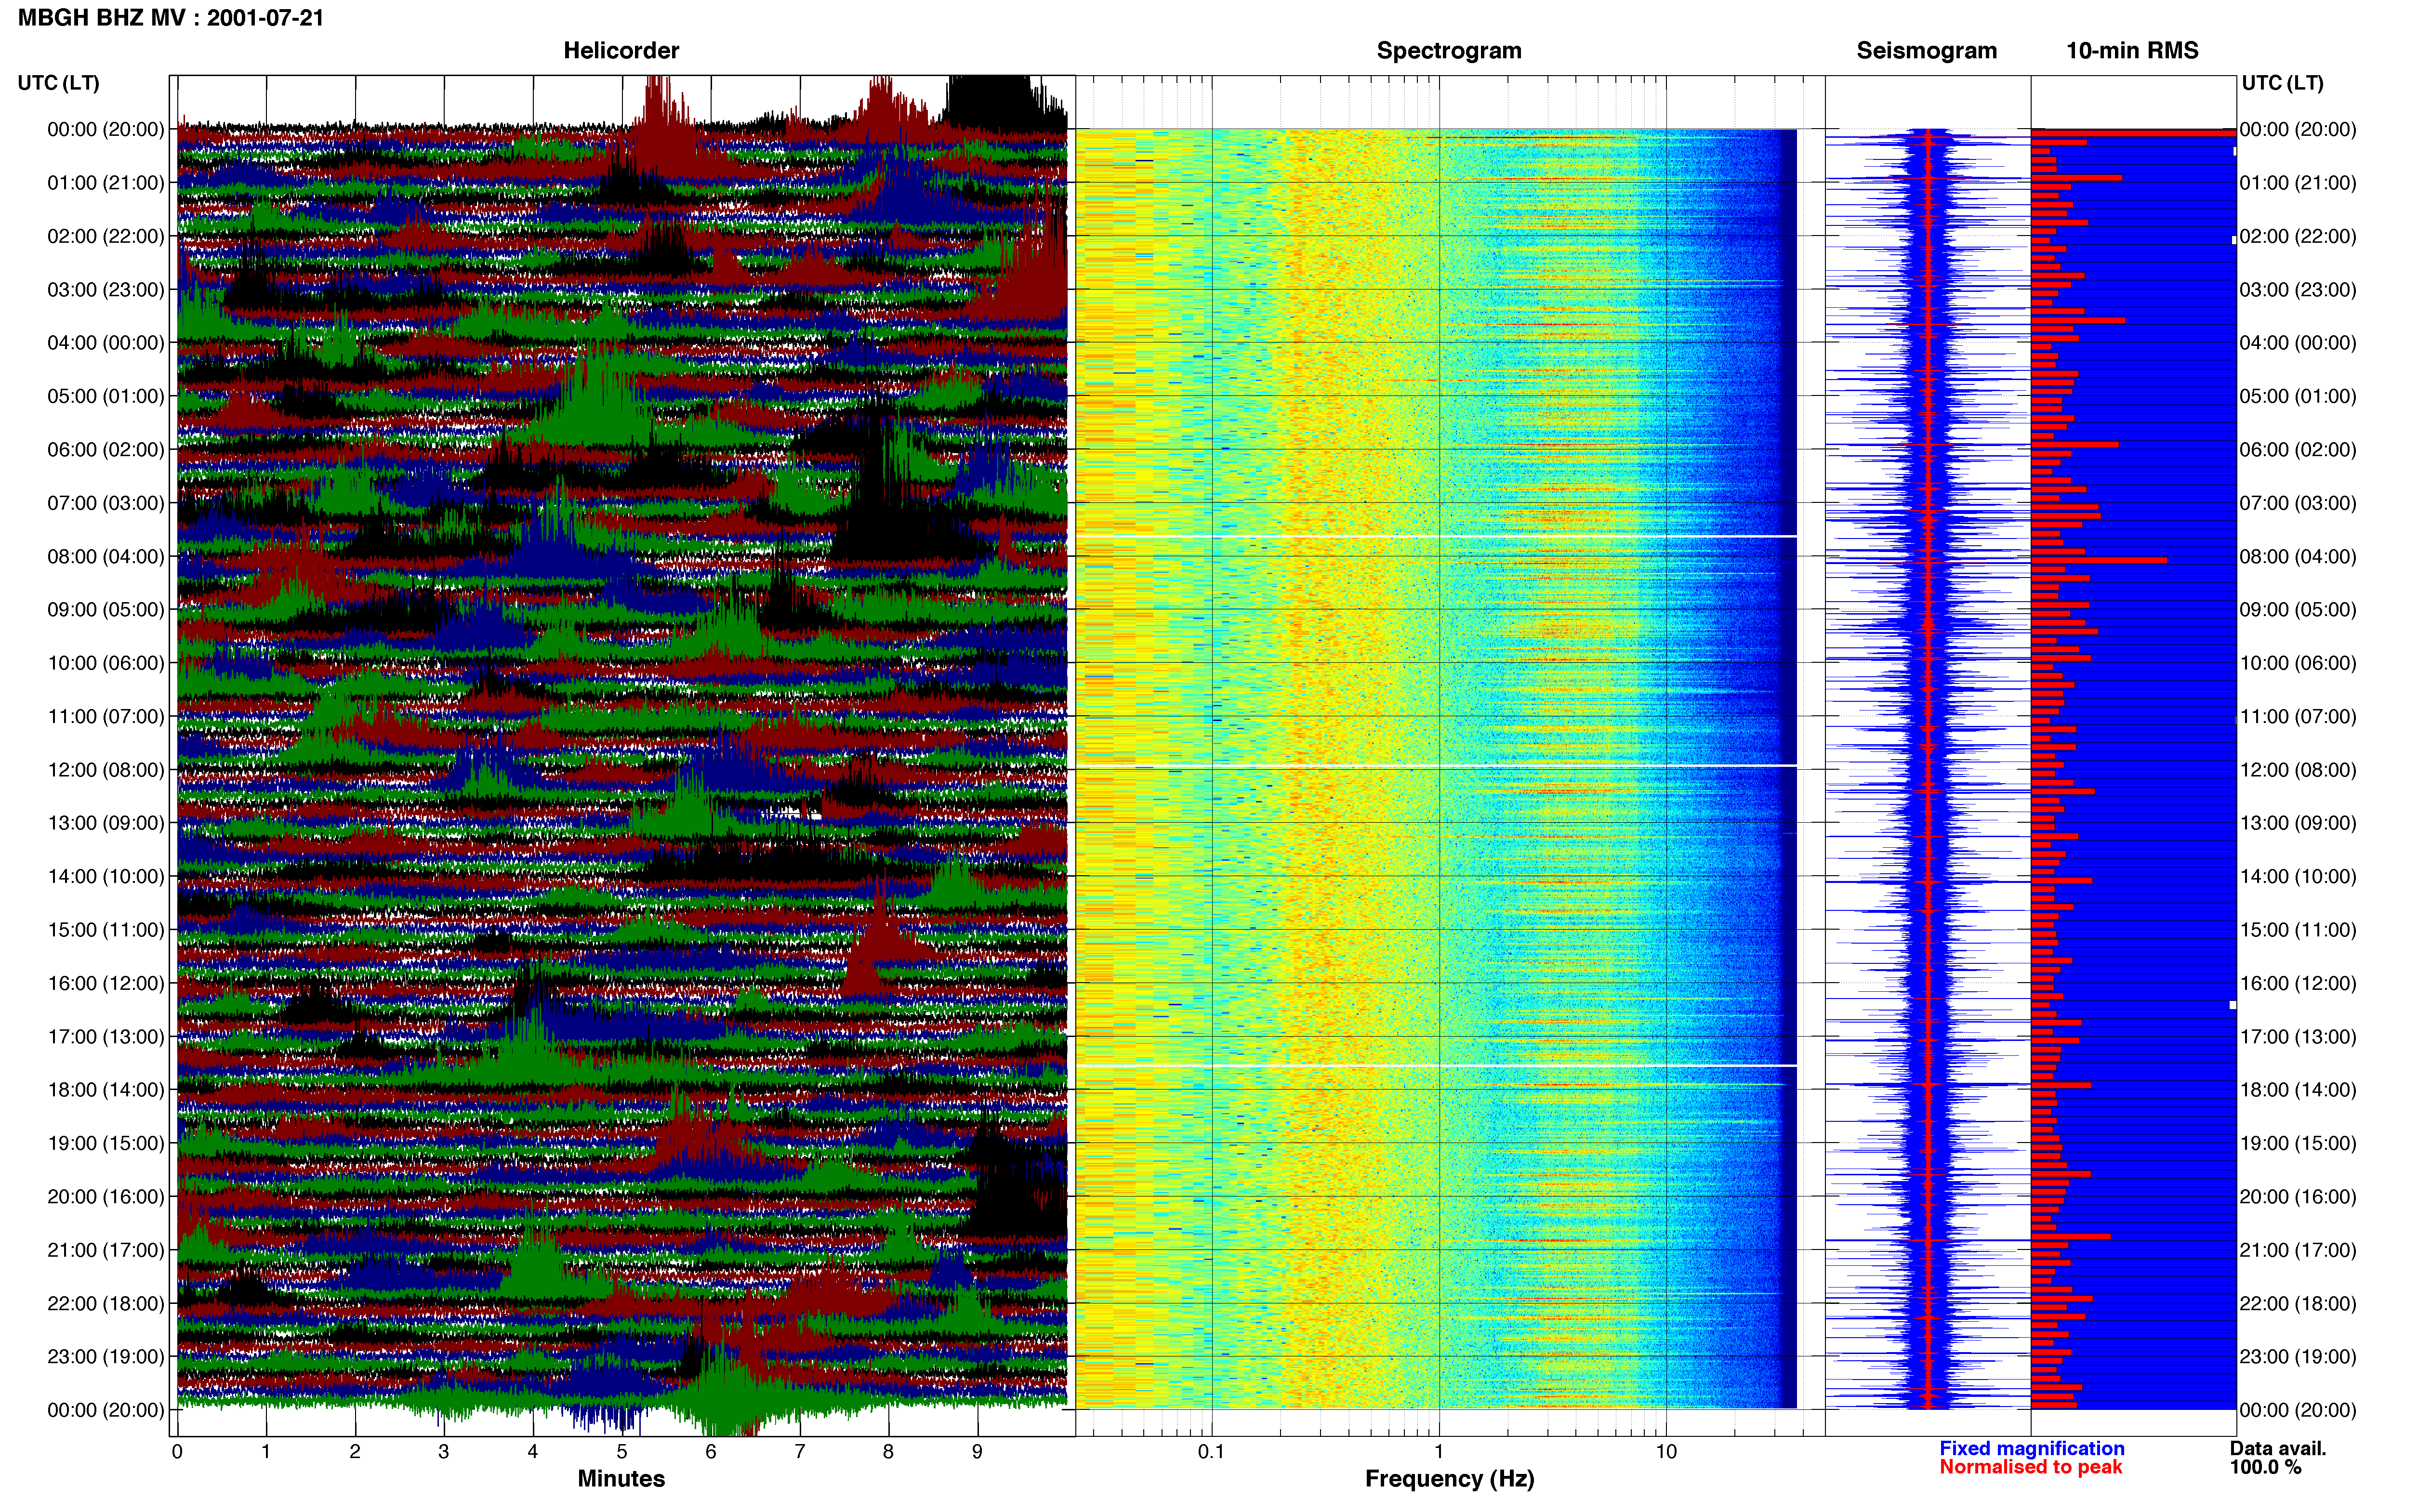The image size is (2418, 1512).
Task: Click "04:00 (00:00)" on the left time axis
Action: point(106,343)
